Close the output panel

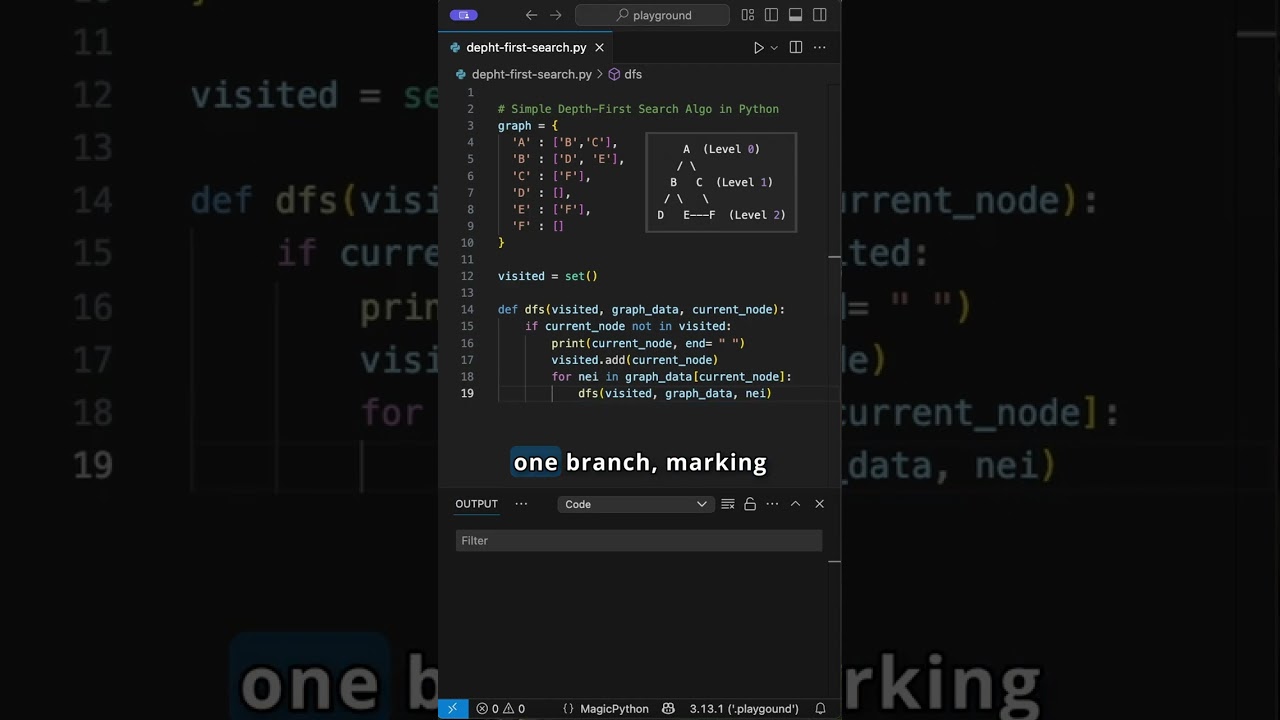pos(820,504)
